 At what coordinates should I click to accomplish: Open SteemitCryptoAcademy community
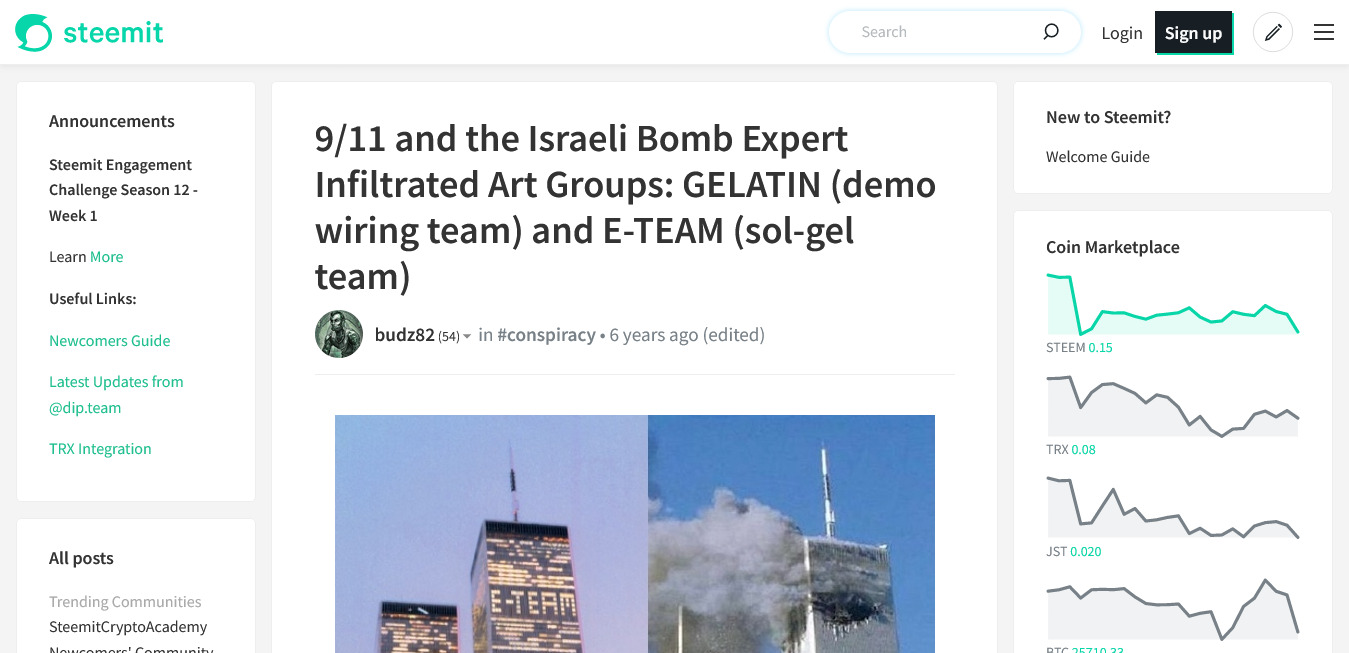(128, 627)
